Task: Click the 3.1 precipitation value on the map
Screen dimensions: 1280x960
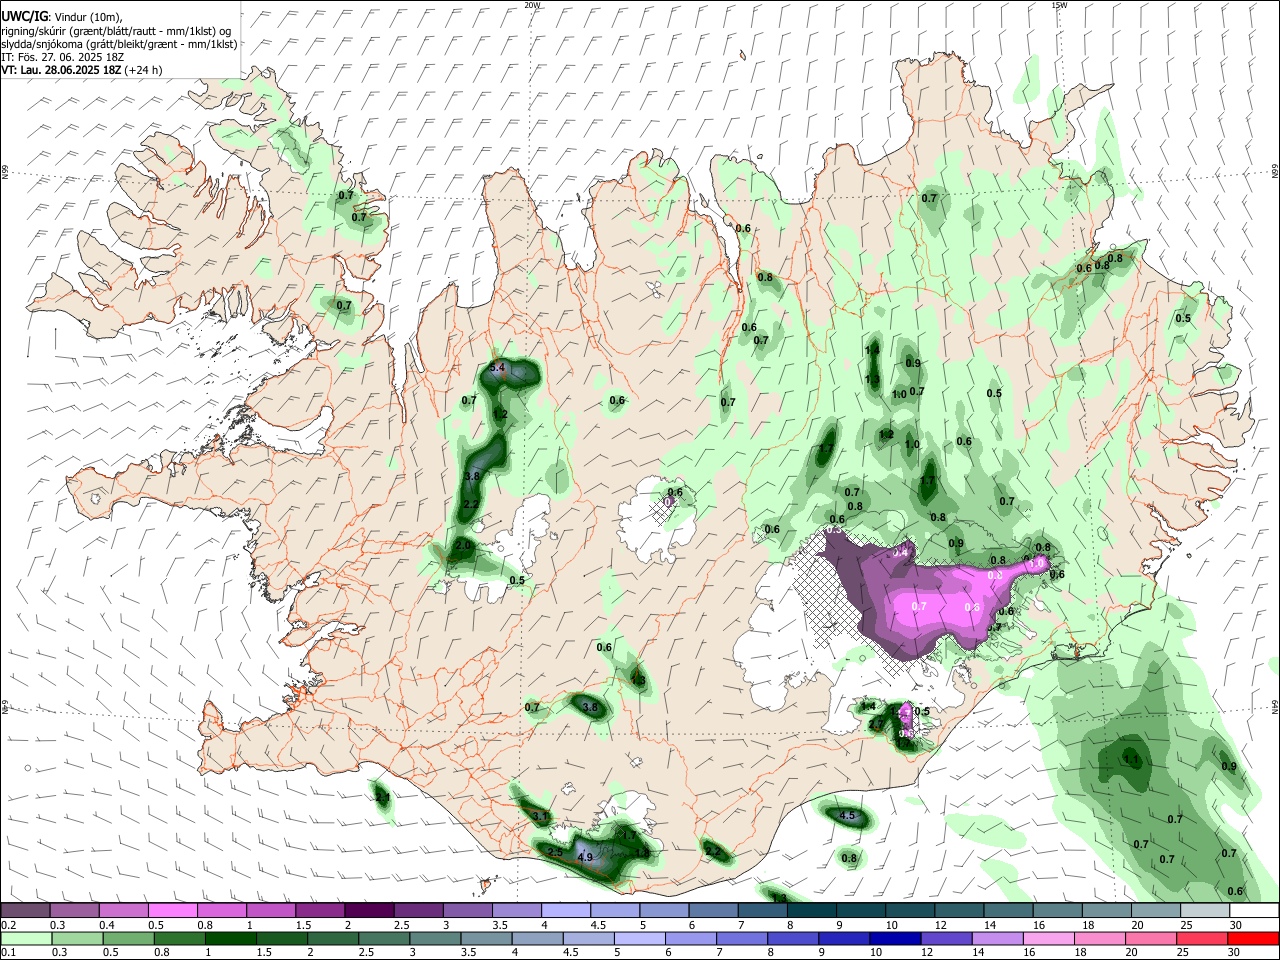Action: [541, 817]
